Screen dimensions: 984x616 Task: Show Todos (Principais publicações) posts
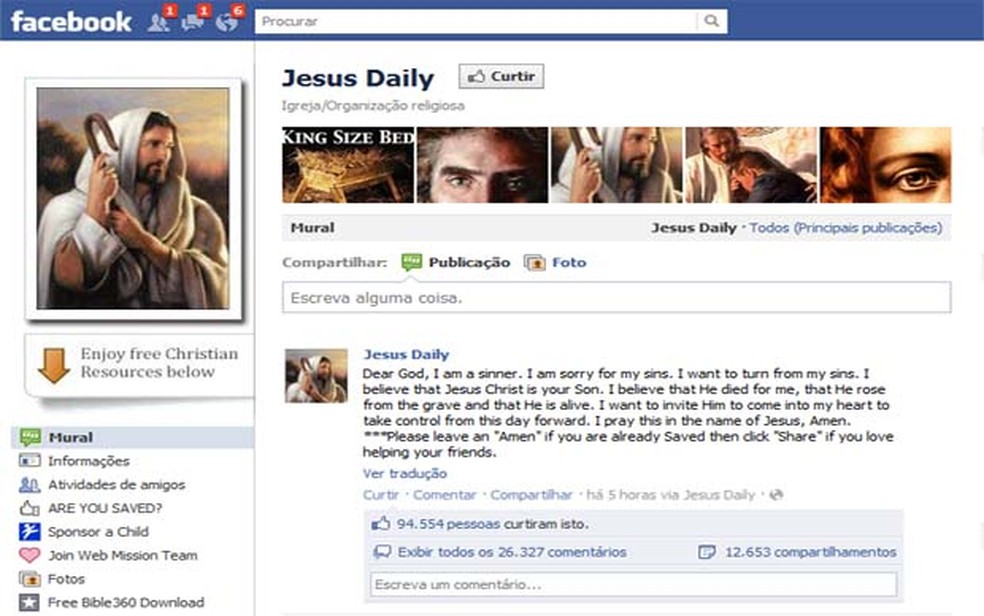pyautogui.click(x=846, y=228)
